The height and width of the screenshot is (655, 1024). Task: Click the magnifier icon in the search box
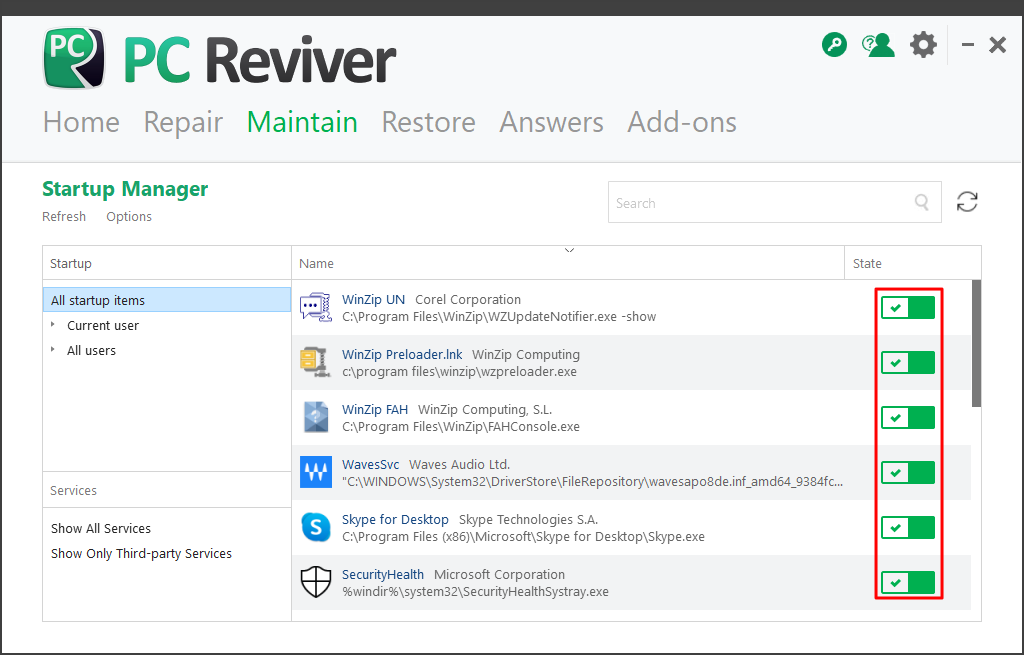pyautogui.click(x=921, y=202)
